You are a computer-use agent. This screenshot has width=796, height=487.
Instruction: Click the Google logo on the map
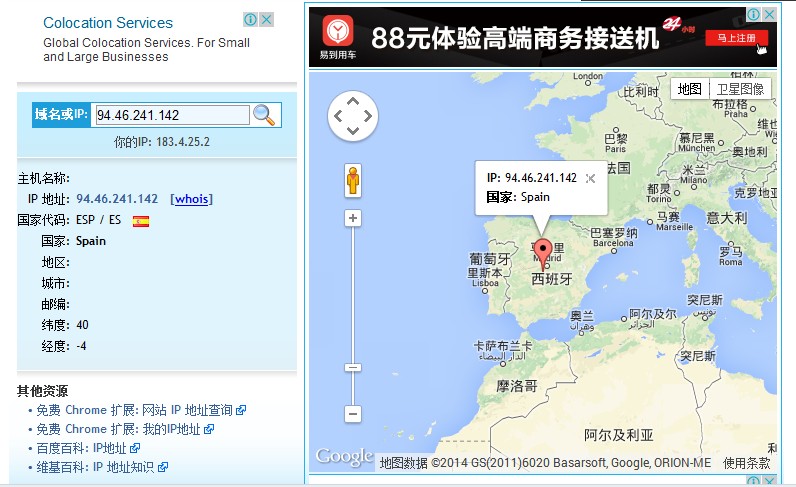pyautogui.click(x=344, y=457)
